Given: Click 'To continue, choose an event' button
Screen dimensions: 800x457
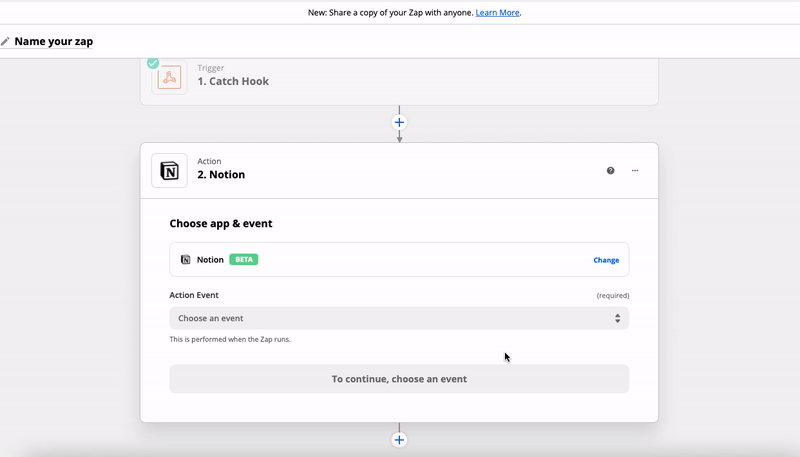Looking at the screenshot, I should 399,379.
